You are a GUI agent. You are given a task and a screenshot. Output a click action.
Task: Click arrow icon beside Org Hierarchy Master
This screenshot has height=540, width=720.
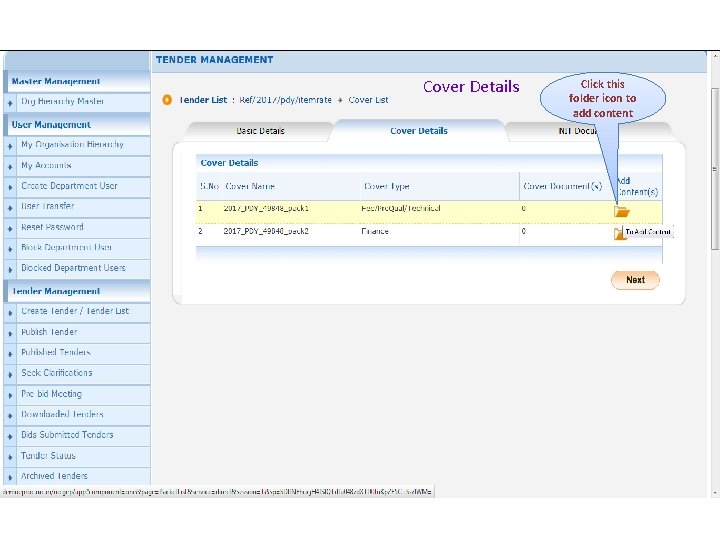(10, 103)
